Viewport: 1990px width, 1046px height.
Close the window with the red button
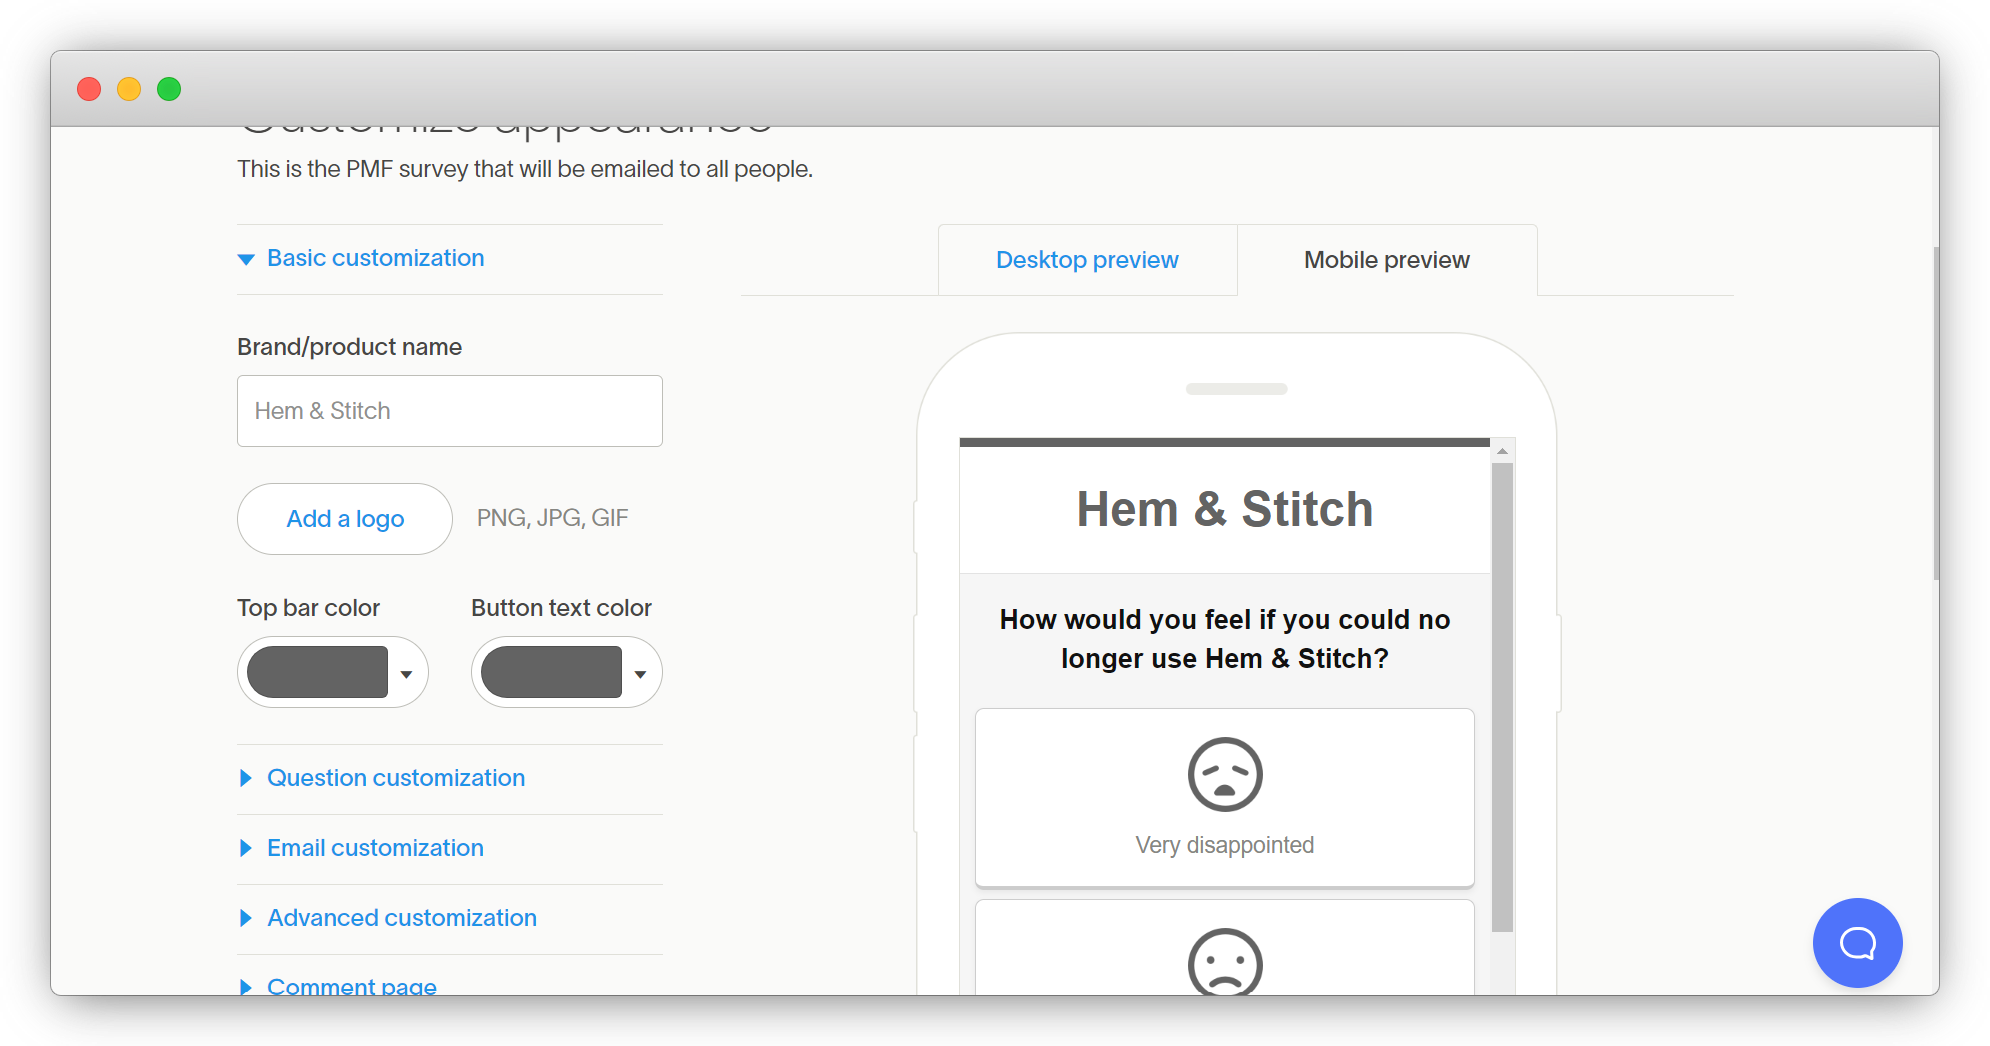pos(89,89)
